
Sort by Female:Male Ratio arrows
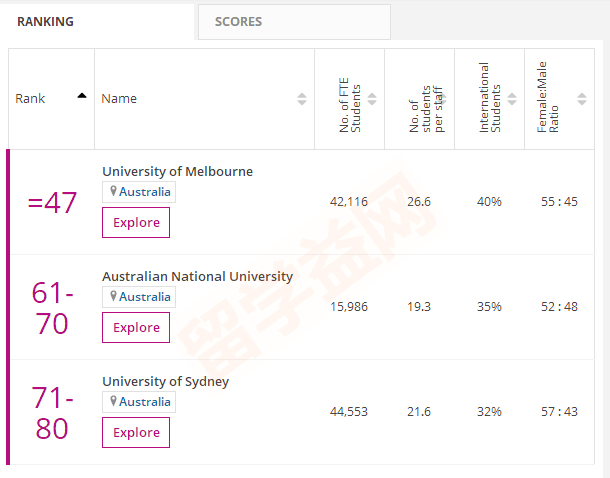coord(582,99)
